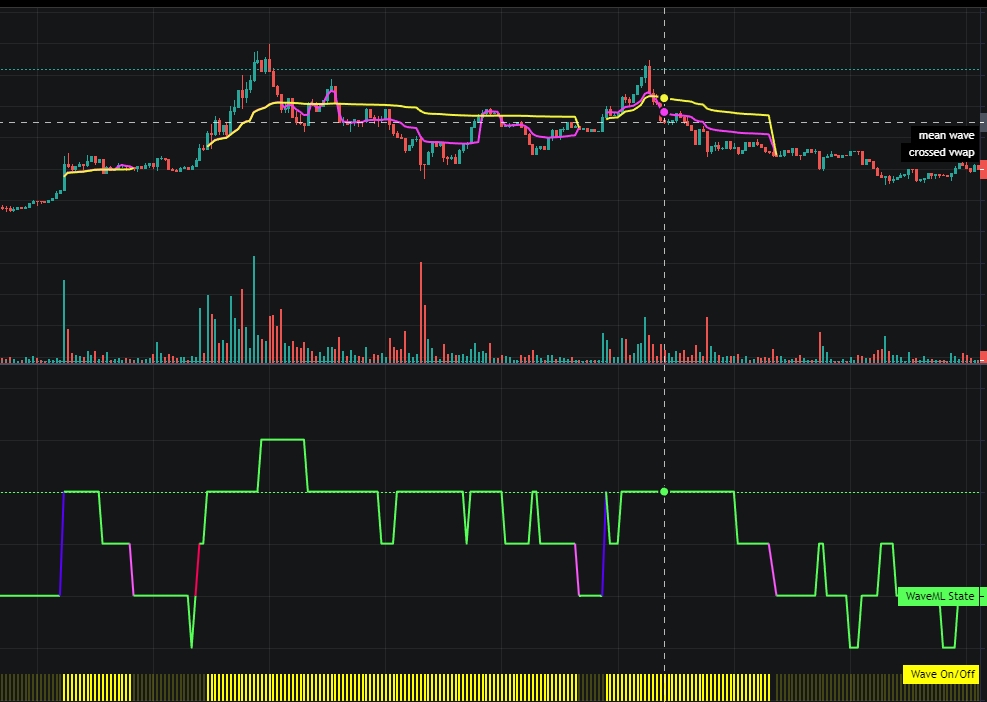Screen dimensions: 987x702
Task: Select the yellow Wave On/Off label
Action: [x=940, y=674]
